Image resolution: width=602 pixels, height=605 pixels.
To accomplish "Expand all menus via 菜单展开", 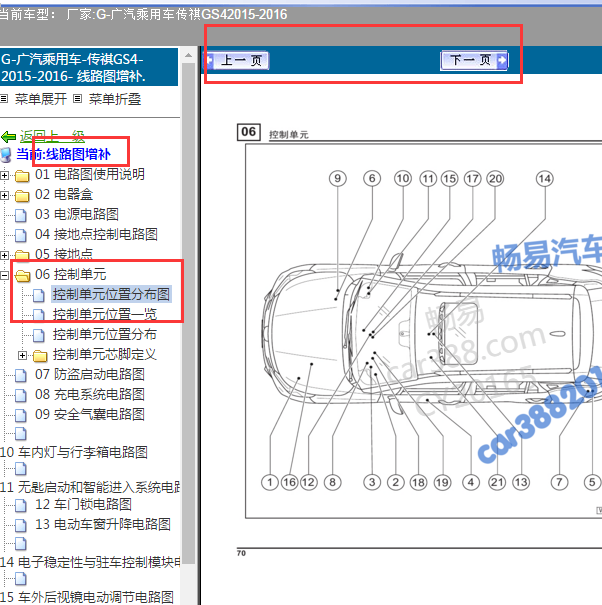I will (41, 99).
